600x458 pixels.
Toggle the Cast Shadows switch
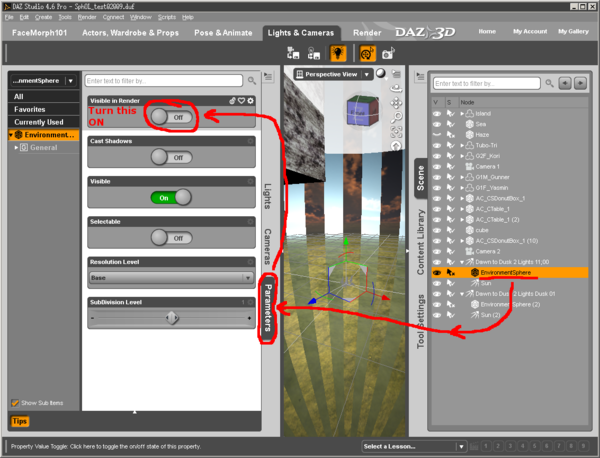[171, 157]
